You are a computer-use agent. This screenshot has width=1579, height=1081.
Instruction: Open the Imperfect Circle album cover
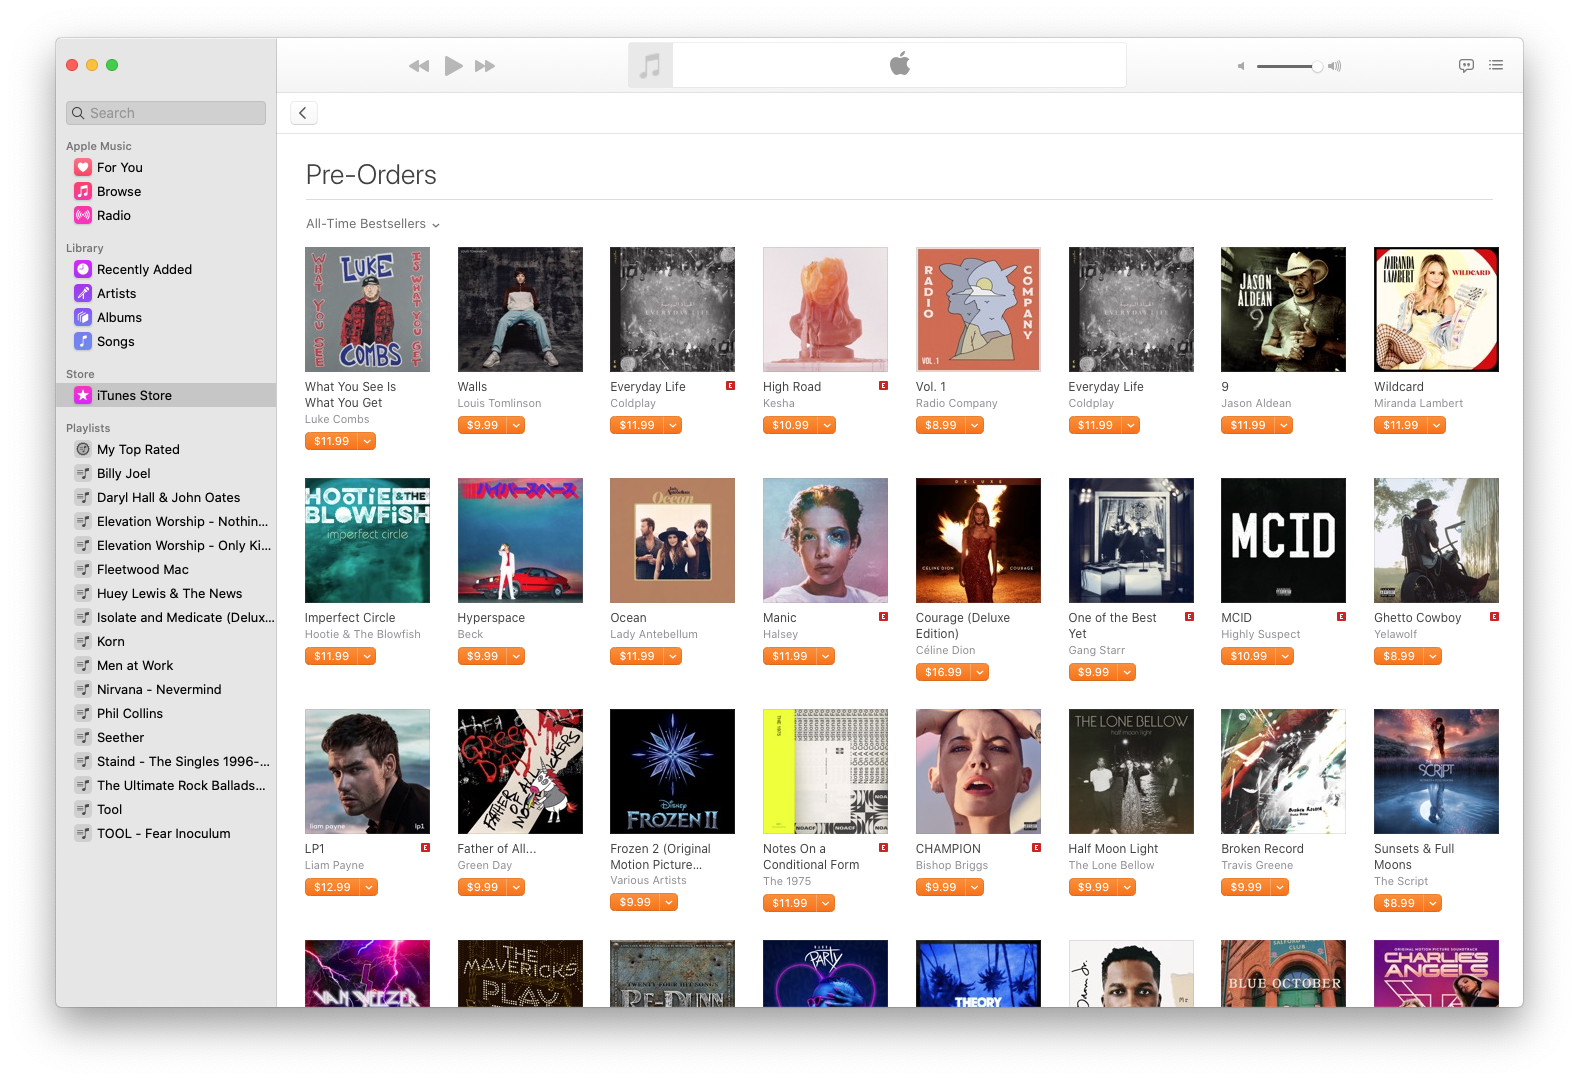pos(367,541)
